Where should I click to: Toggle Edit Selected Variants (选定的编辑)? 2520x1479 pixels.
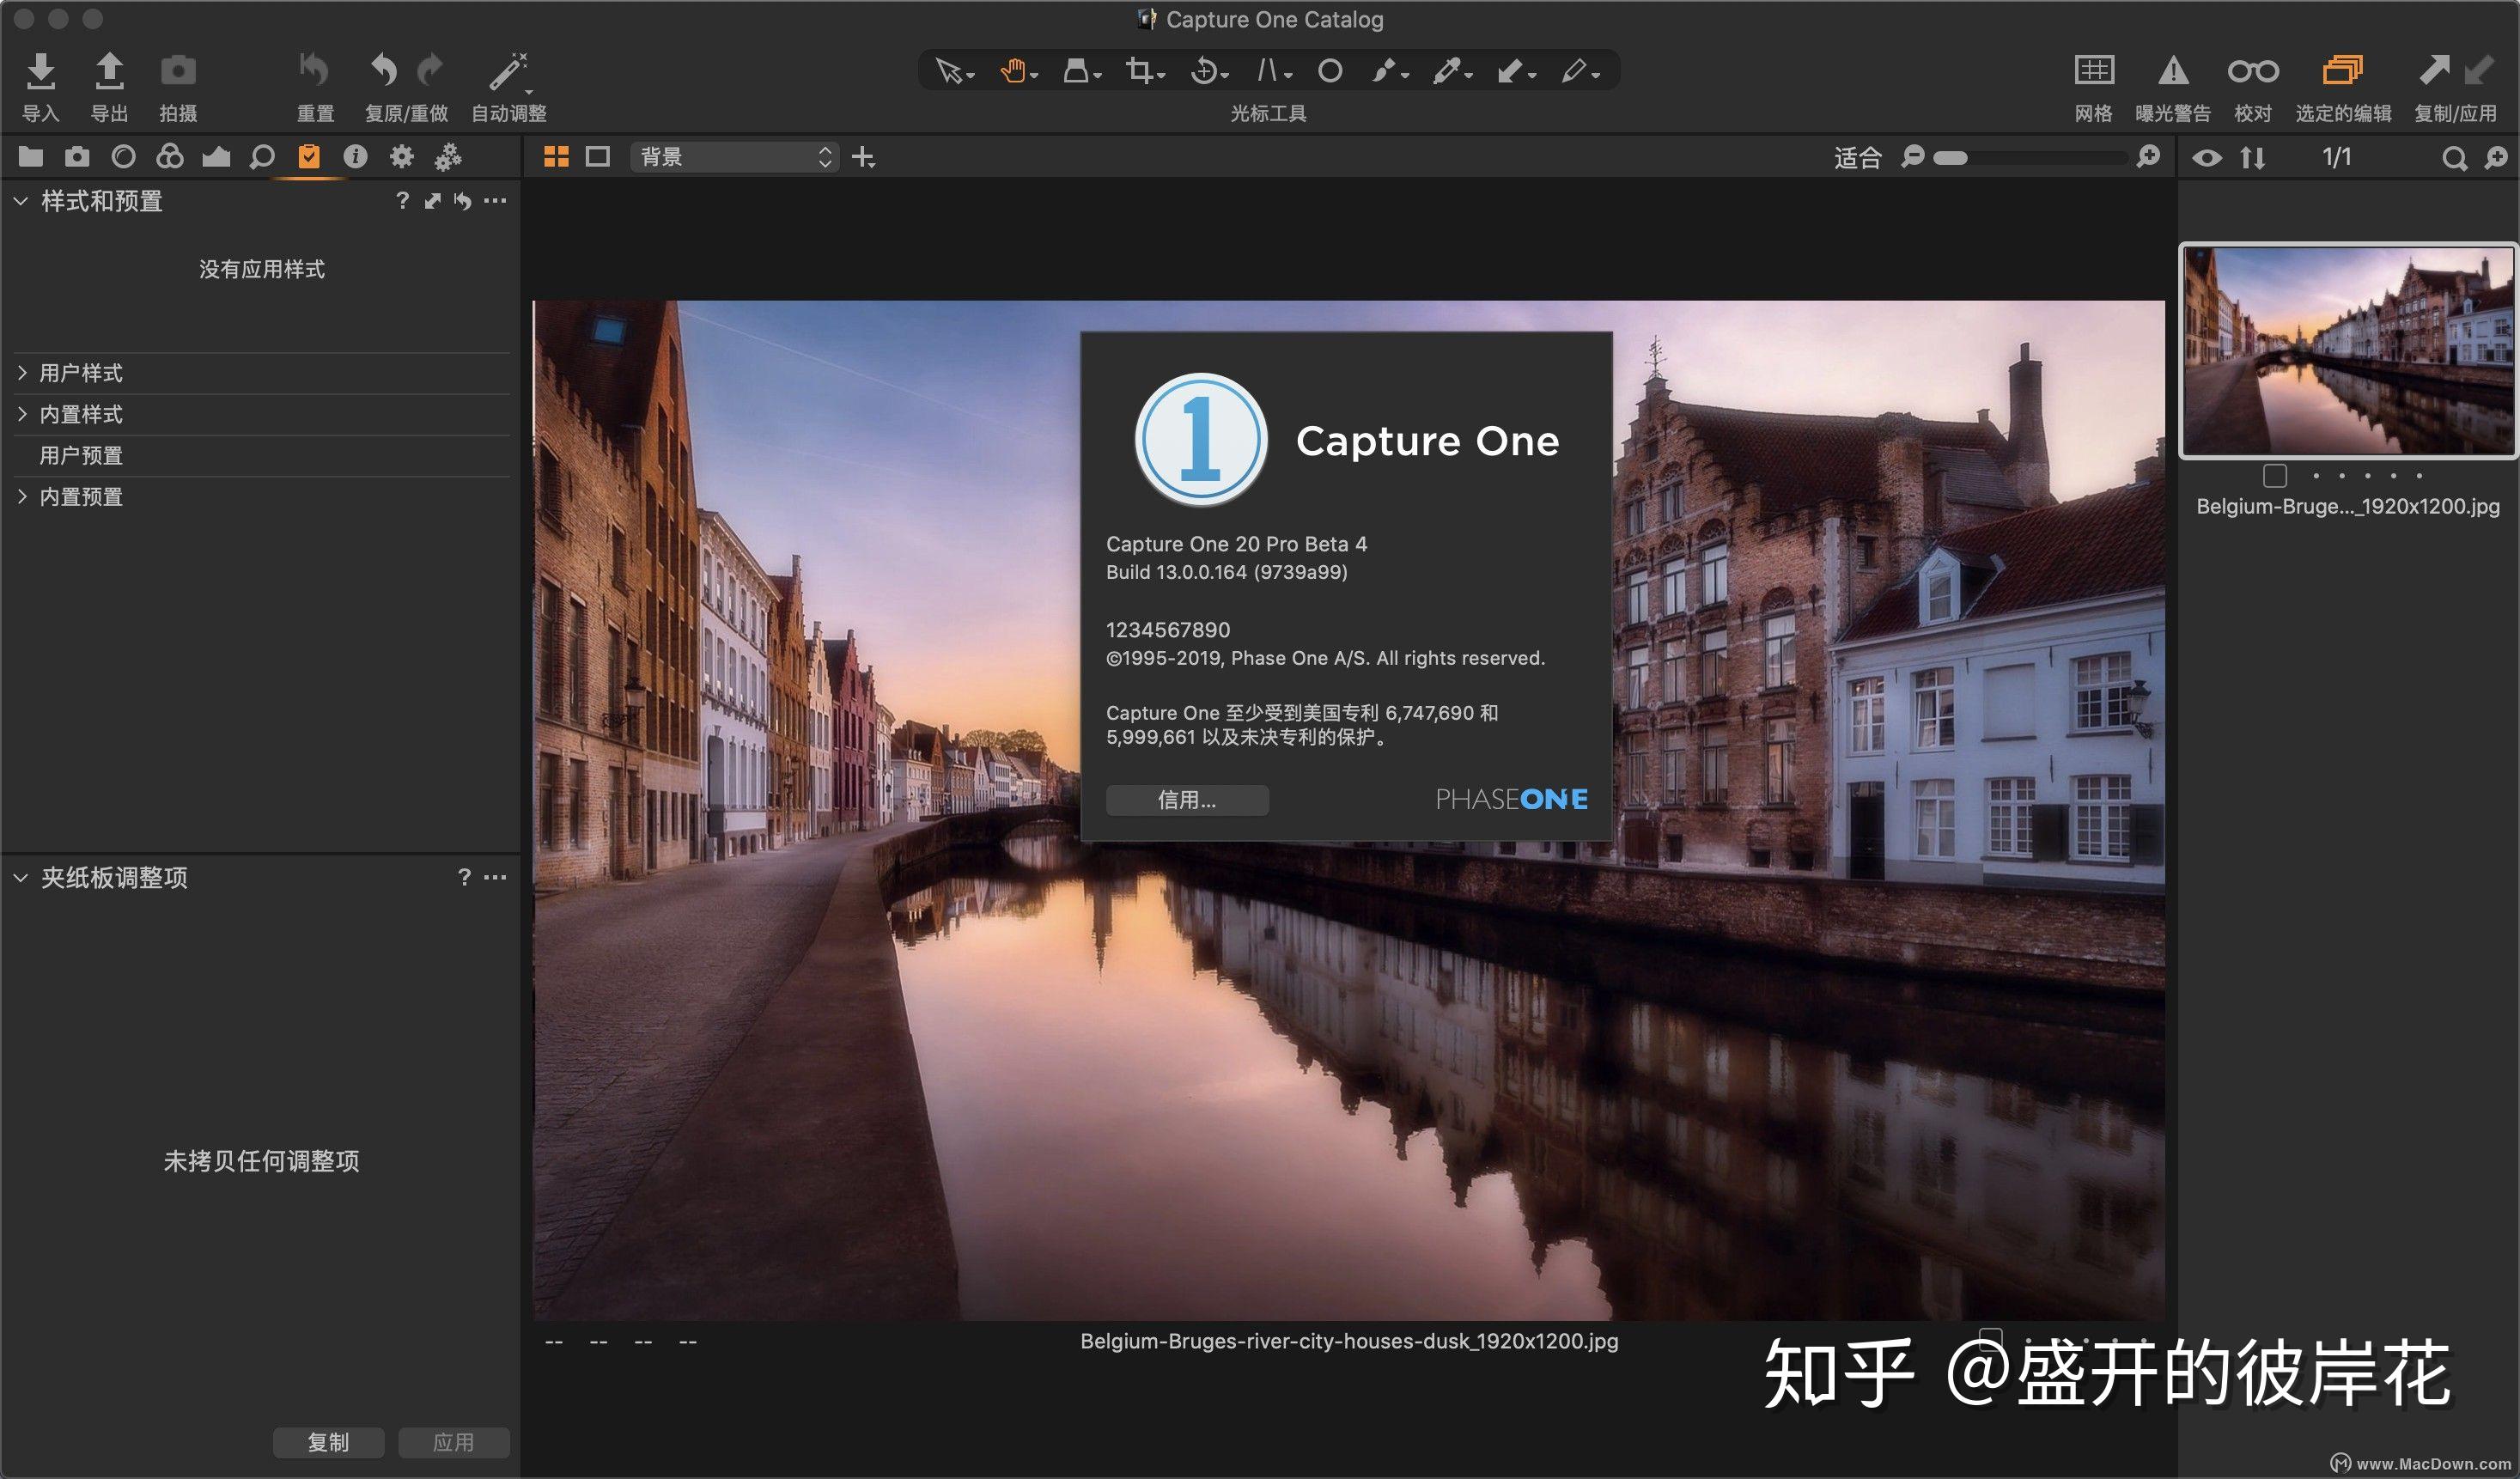(x=2342, y=70)
